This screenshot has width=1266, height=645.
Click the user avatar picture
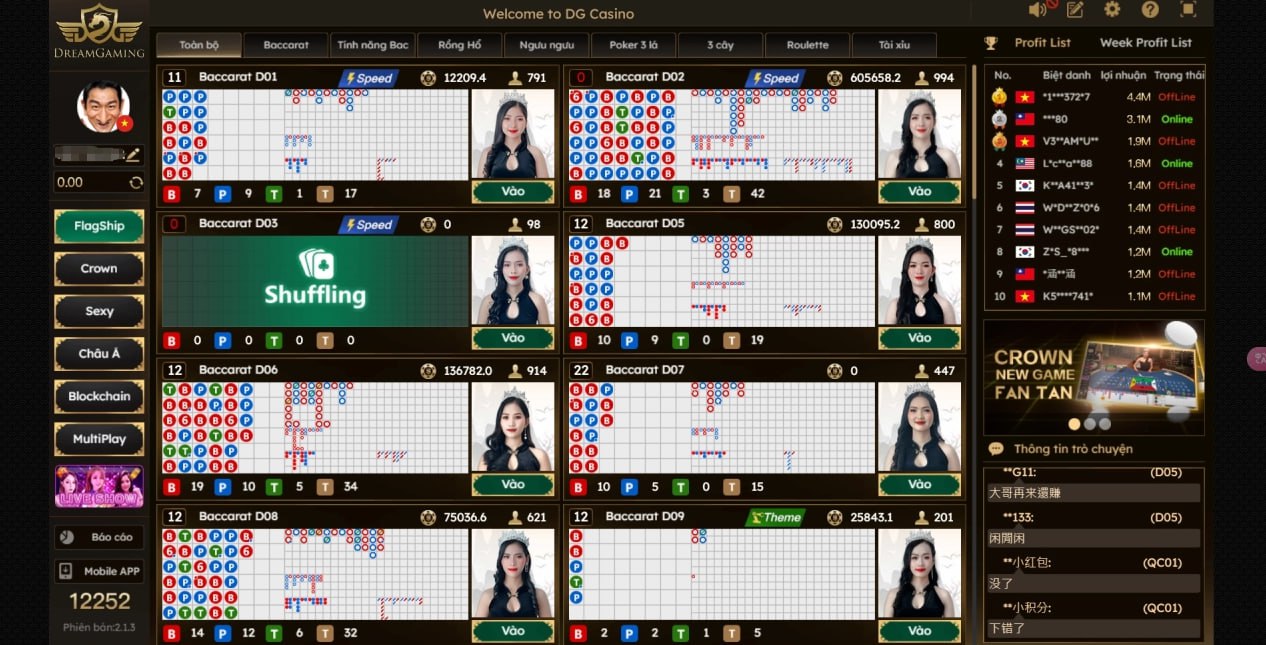[104, 106]
